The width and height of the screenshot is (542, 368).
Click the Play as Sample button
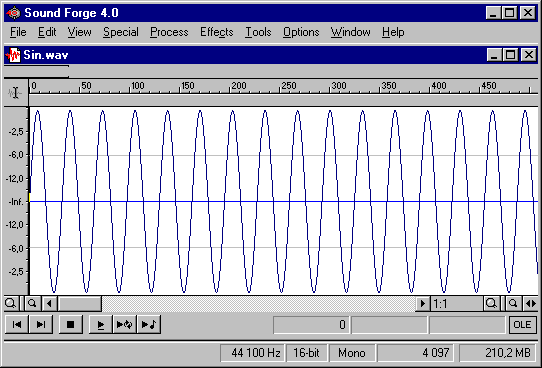(x=149, y=324)
